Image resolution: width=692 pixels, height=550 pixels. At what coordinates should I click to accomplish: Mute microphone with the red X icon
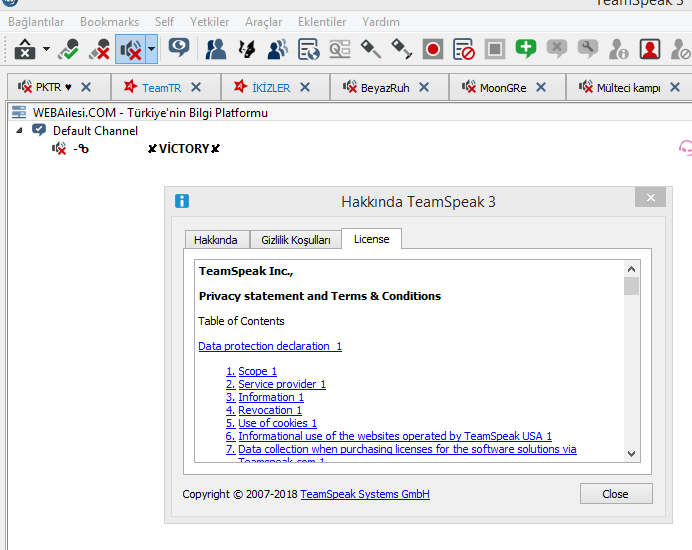pos(99,49)
